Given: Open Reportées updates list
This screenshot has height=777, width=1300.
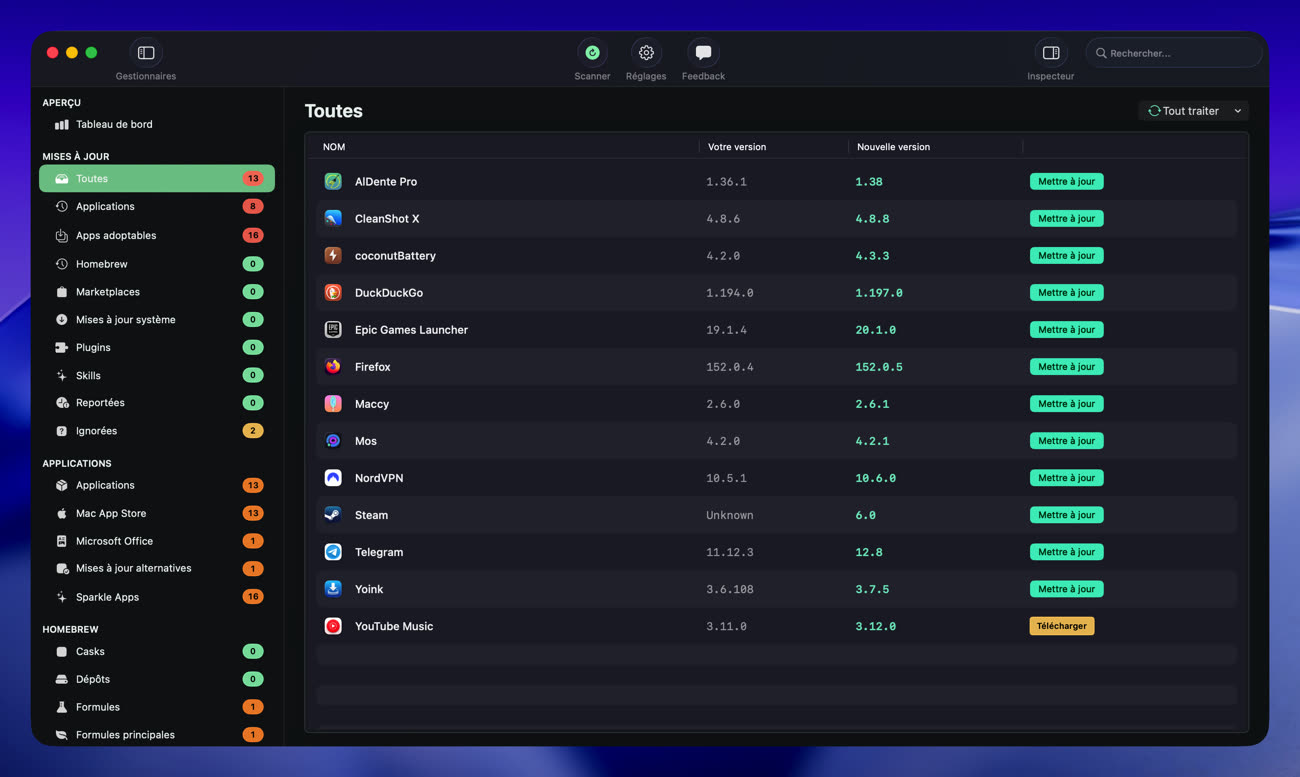Looking at the screenshot, I should click(x=157, y=403).
